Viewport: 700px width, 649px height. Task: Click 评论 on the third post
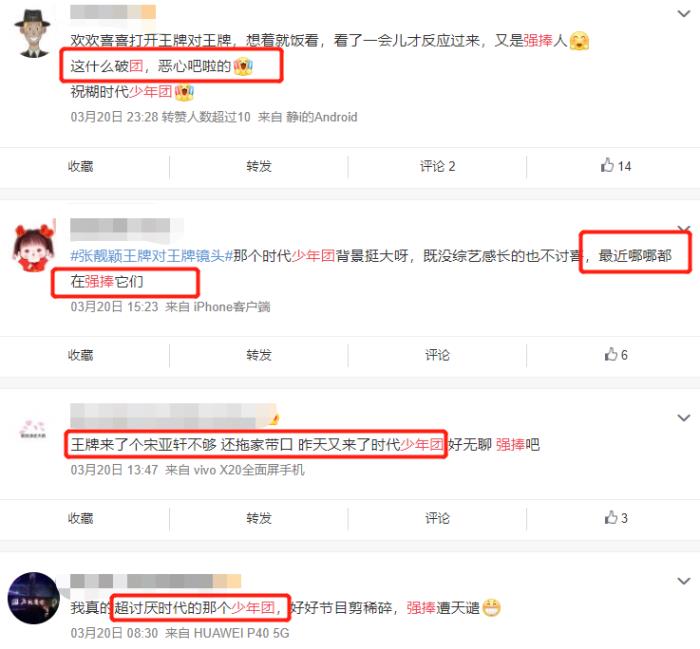coord(437,518)
